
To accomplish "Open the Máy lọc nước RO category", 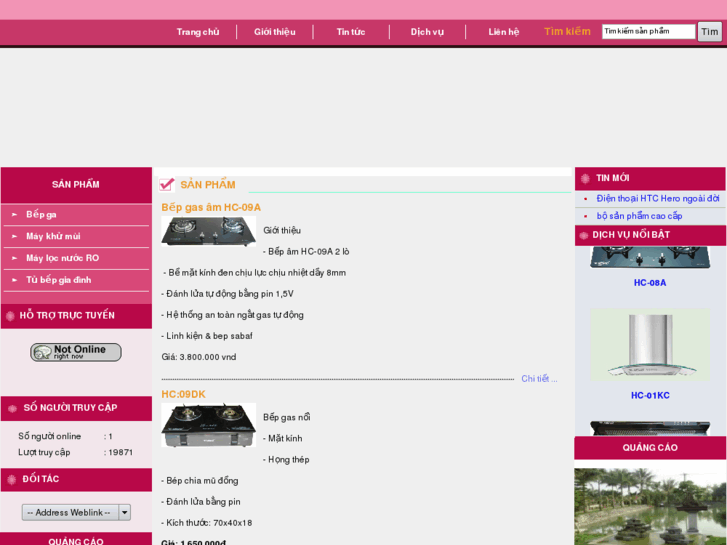I will pos(63,258).
